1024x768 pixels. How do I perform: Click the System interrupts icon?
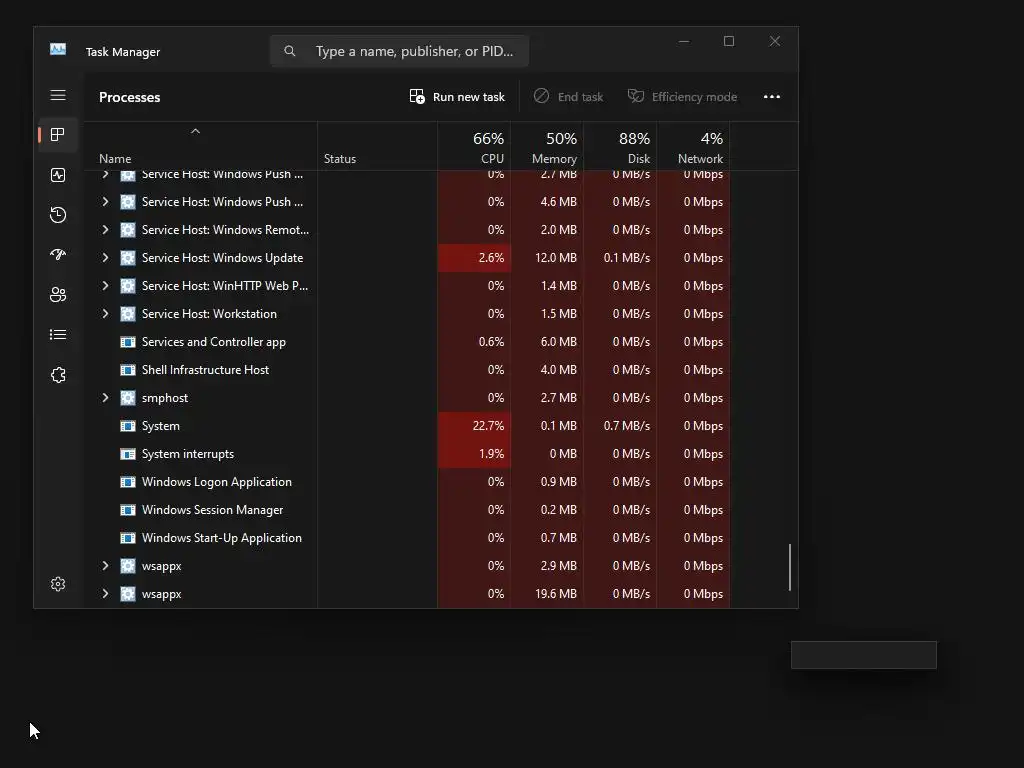tap(128, 454)
